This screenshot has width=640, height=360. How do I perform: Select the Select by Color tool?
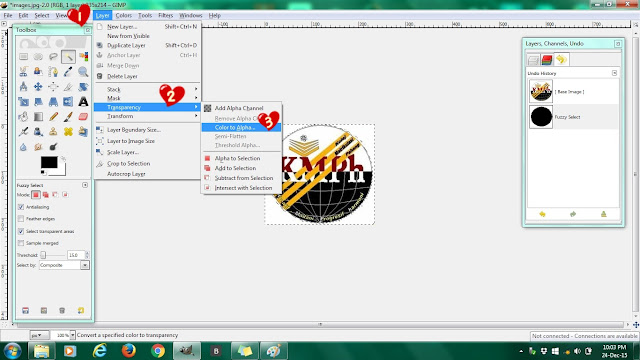83,57
